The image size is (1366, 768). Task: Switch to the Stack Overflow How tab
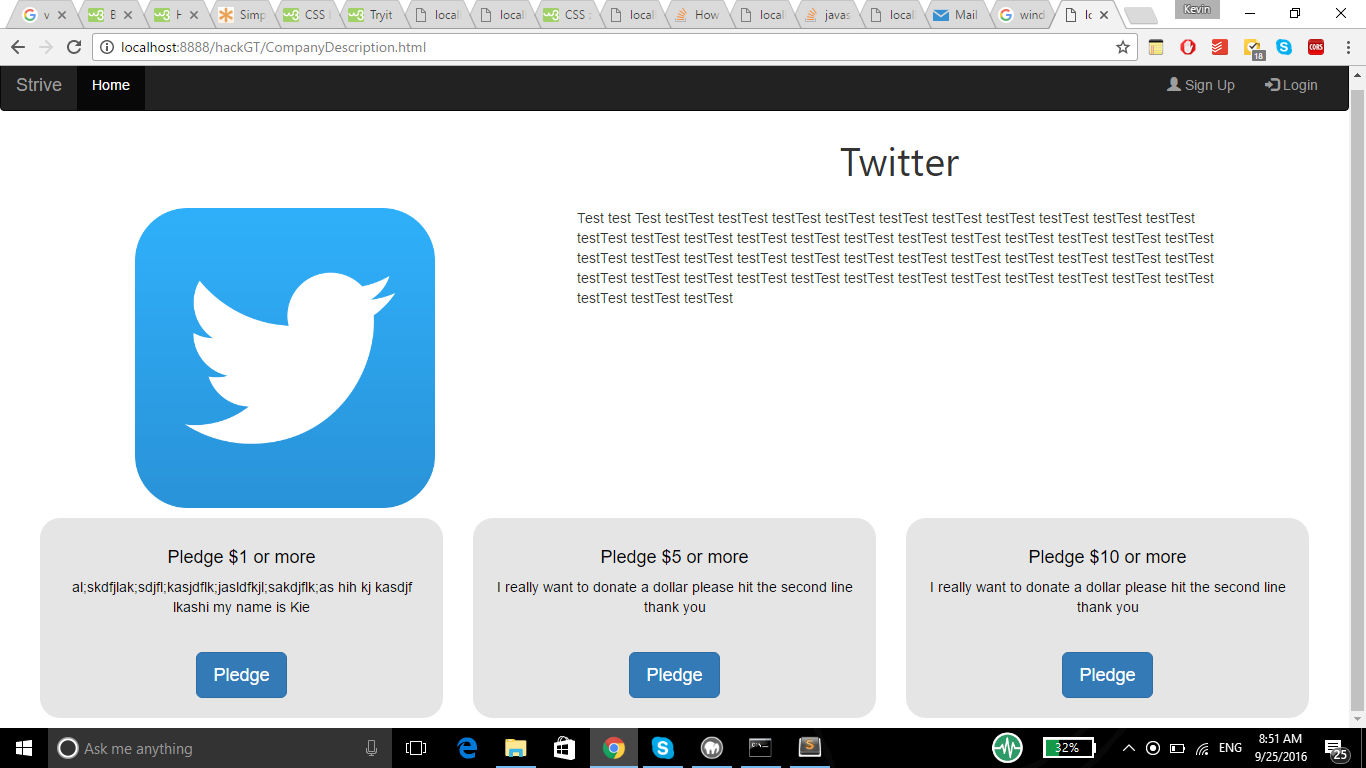point(696,15)
